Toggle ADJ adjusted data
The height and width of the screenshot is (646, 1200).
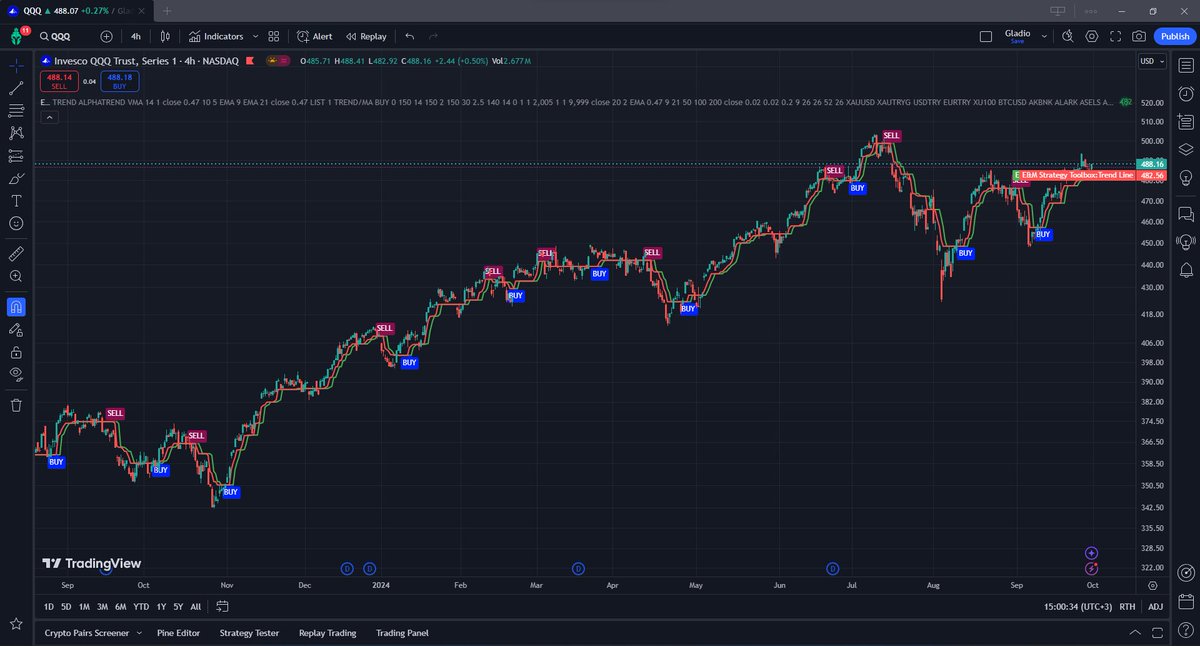coord(1155,607)
